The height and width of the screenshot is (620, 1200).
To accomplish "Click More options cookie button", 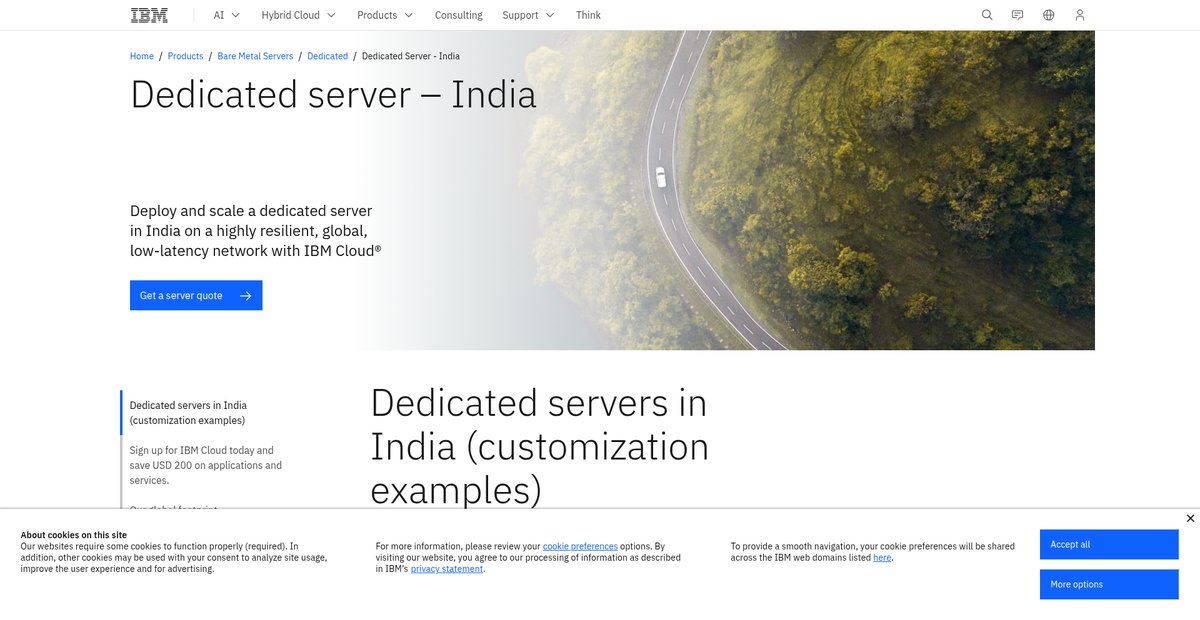I will tap(1109, 584).
